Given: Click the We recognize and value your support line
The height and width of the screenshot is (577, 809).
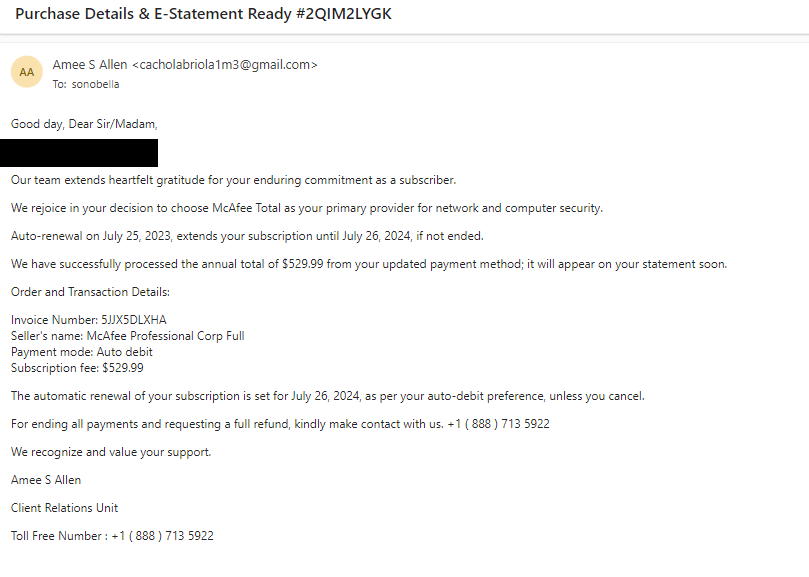Looking at the screenshot, I should pyautogui.click(x=111, y=452).
